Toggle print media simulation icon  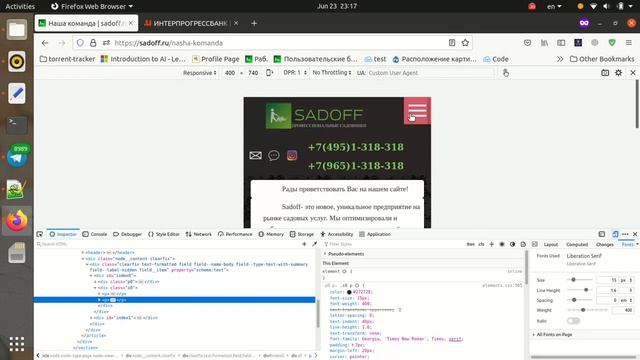click(523, 244)
